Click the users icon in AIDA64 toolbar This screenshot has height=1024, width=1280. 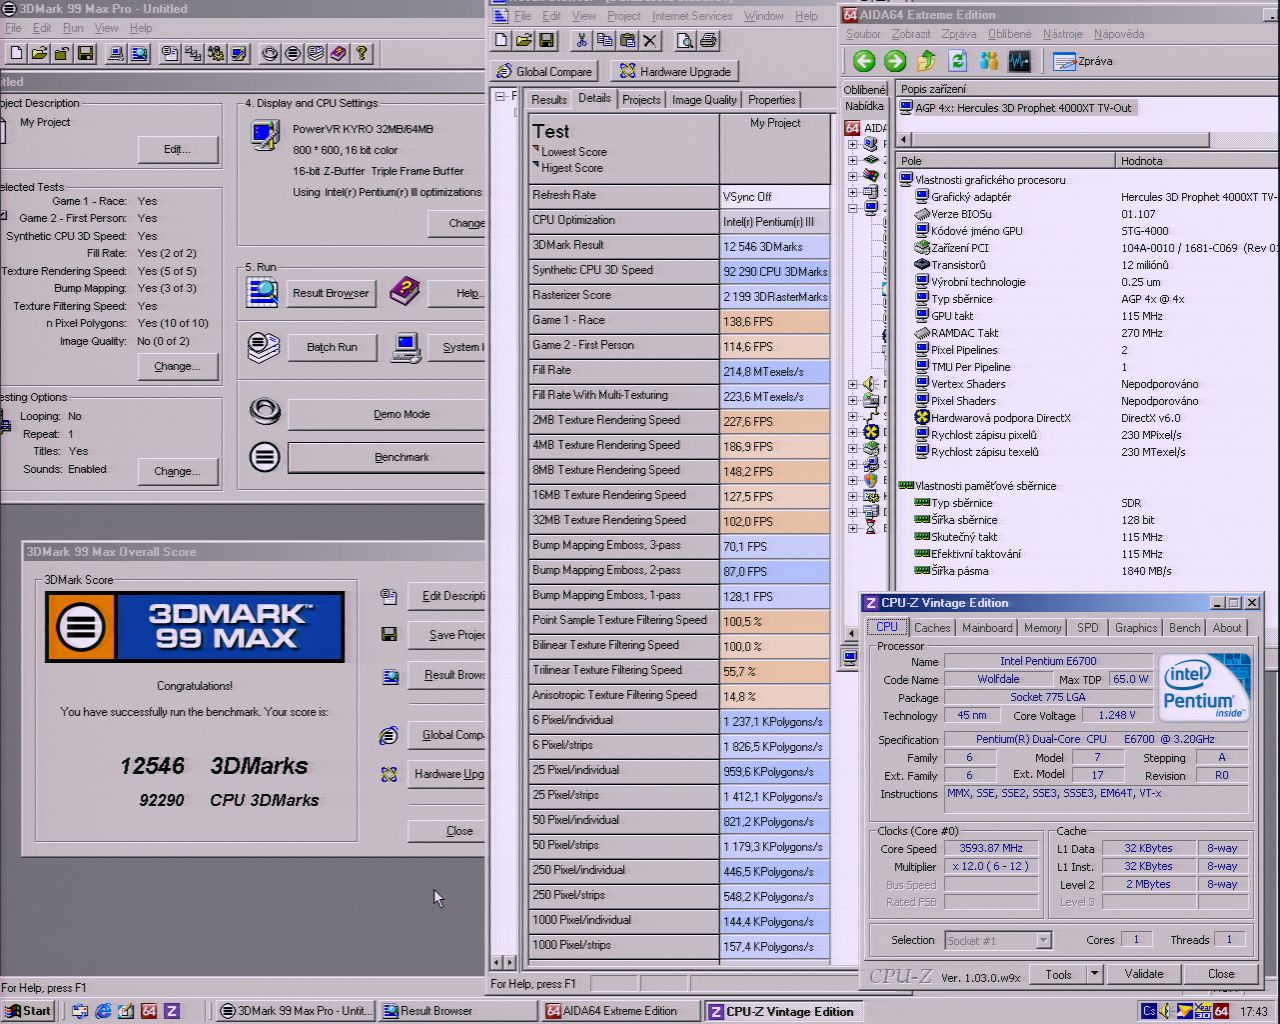(988, 62)
